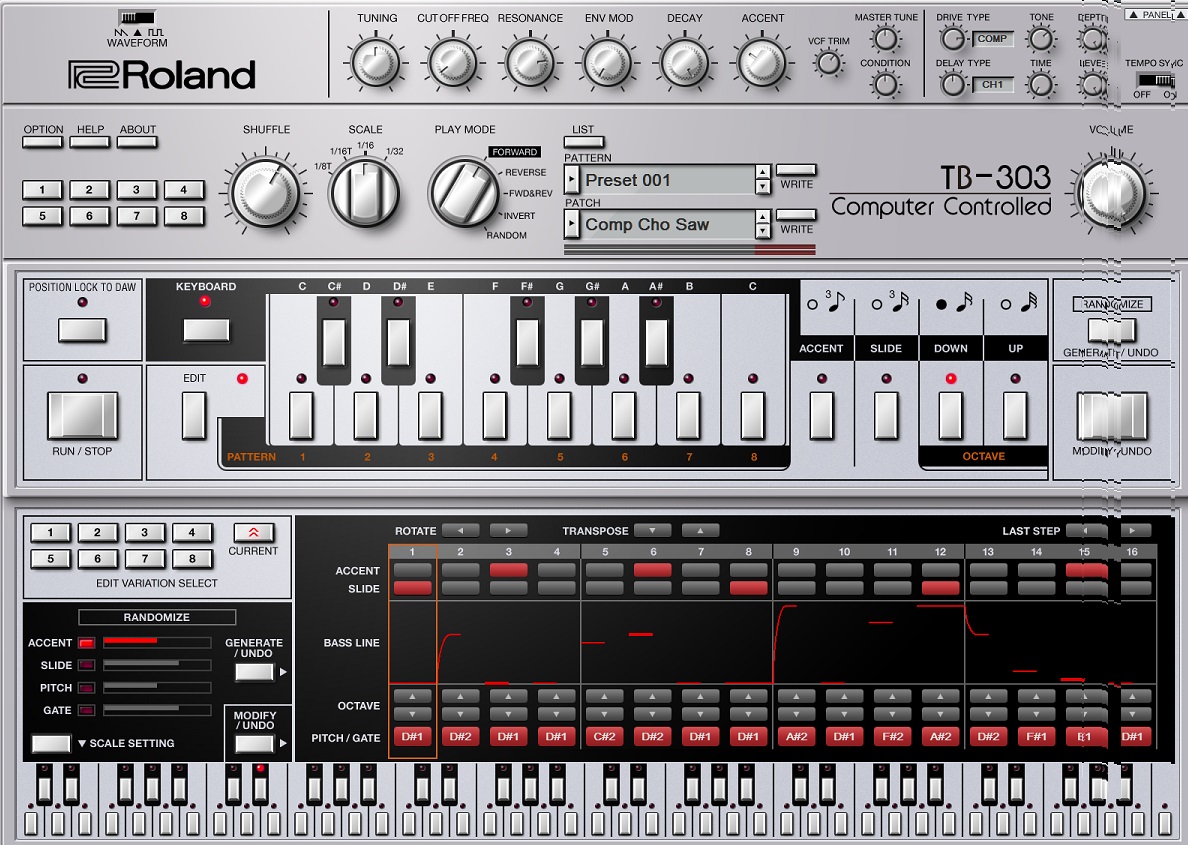Transpose pattern down arrow

tap(653, 530)
